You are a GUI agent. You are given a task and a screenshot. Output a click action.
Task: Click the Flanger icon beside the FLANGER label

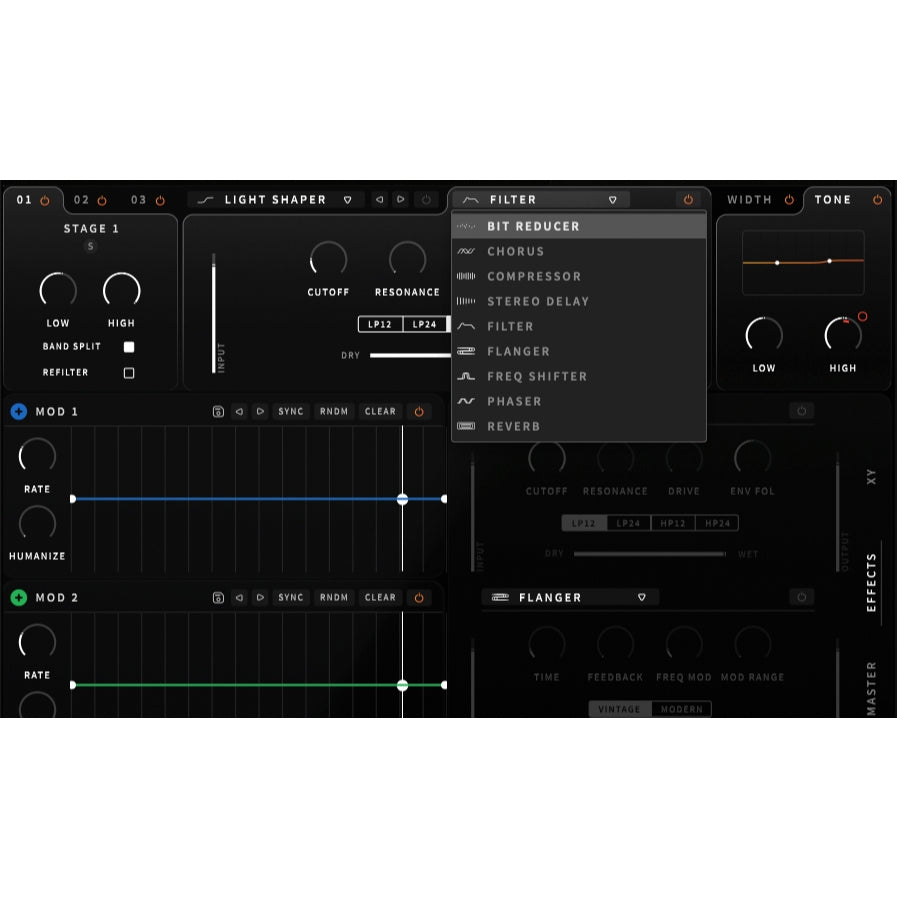coord(500,597)
